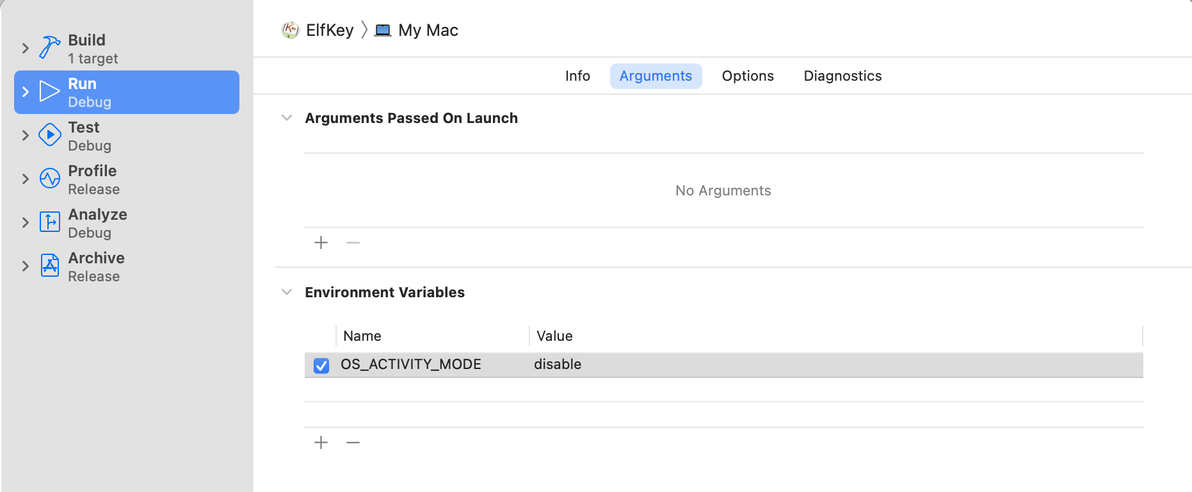Click the Build hammer icon
The width and height of the screenshot is (1192, 492).
click(50, 48)
